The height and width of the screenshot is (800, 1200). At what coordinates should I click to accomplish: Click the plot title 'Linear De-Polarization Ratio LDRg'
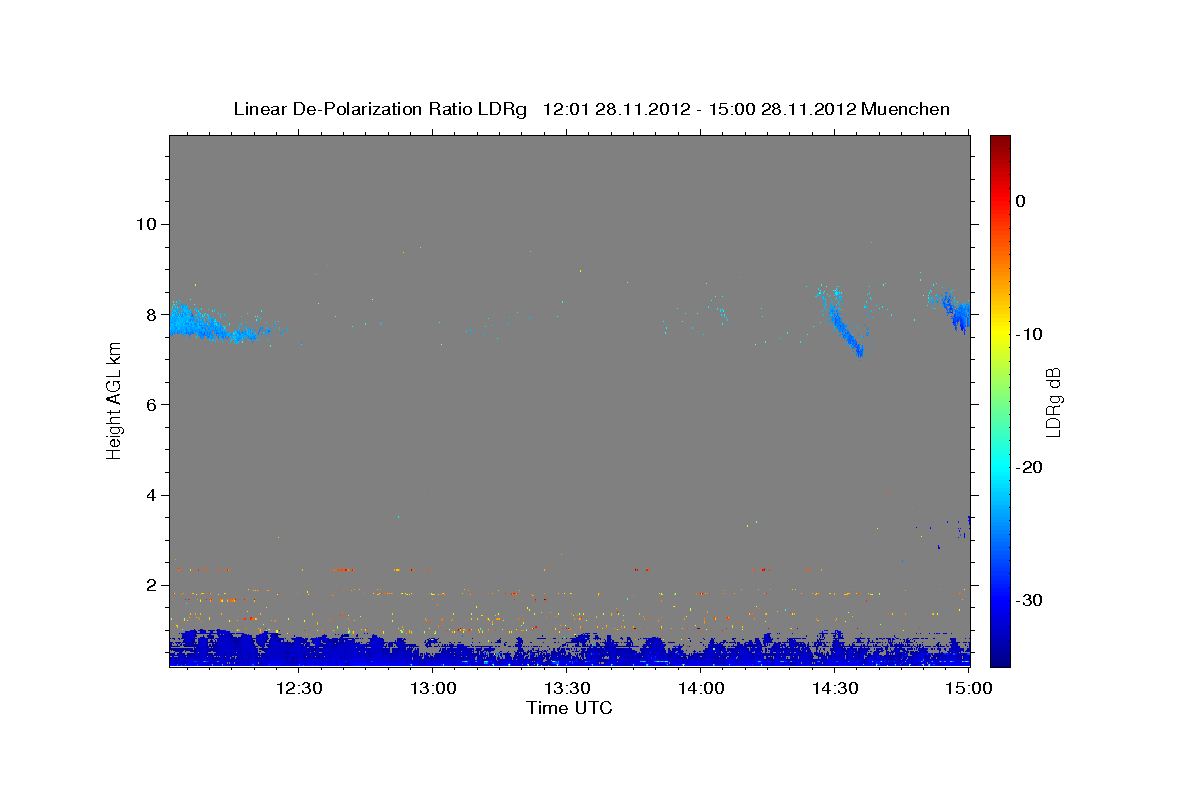[379, 109]
